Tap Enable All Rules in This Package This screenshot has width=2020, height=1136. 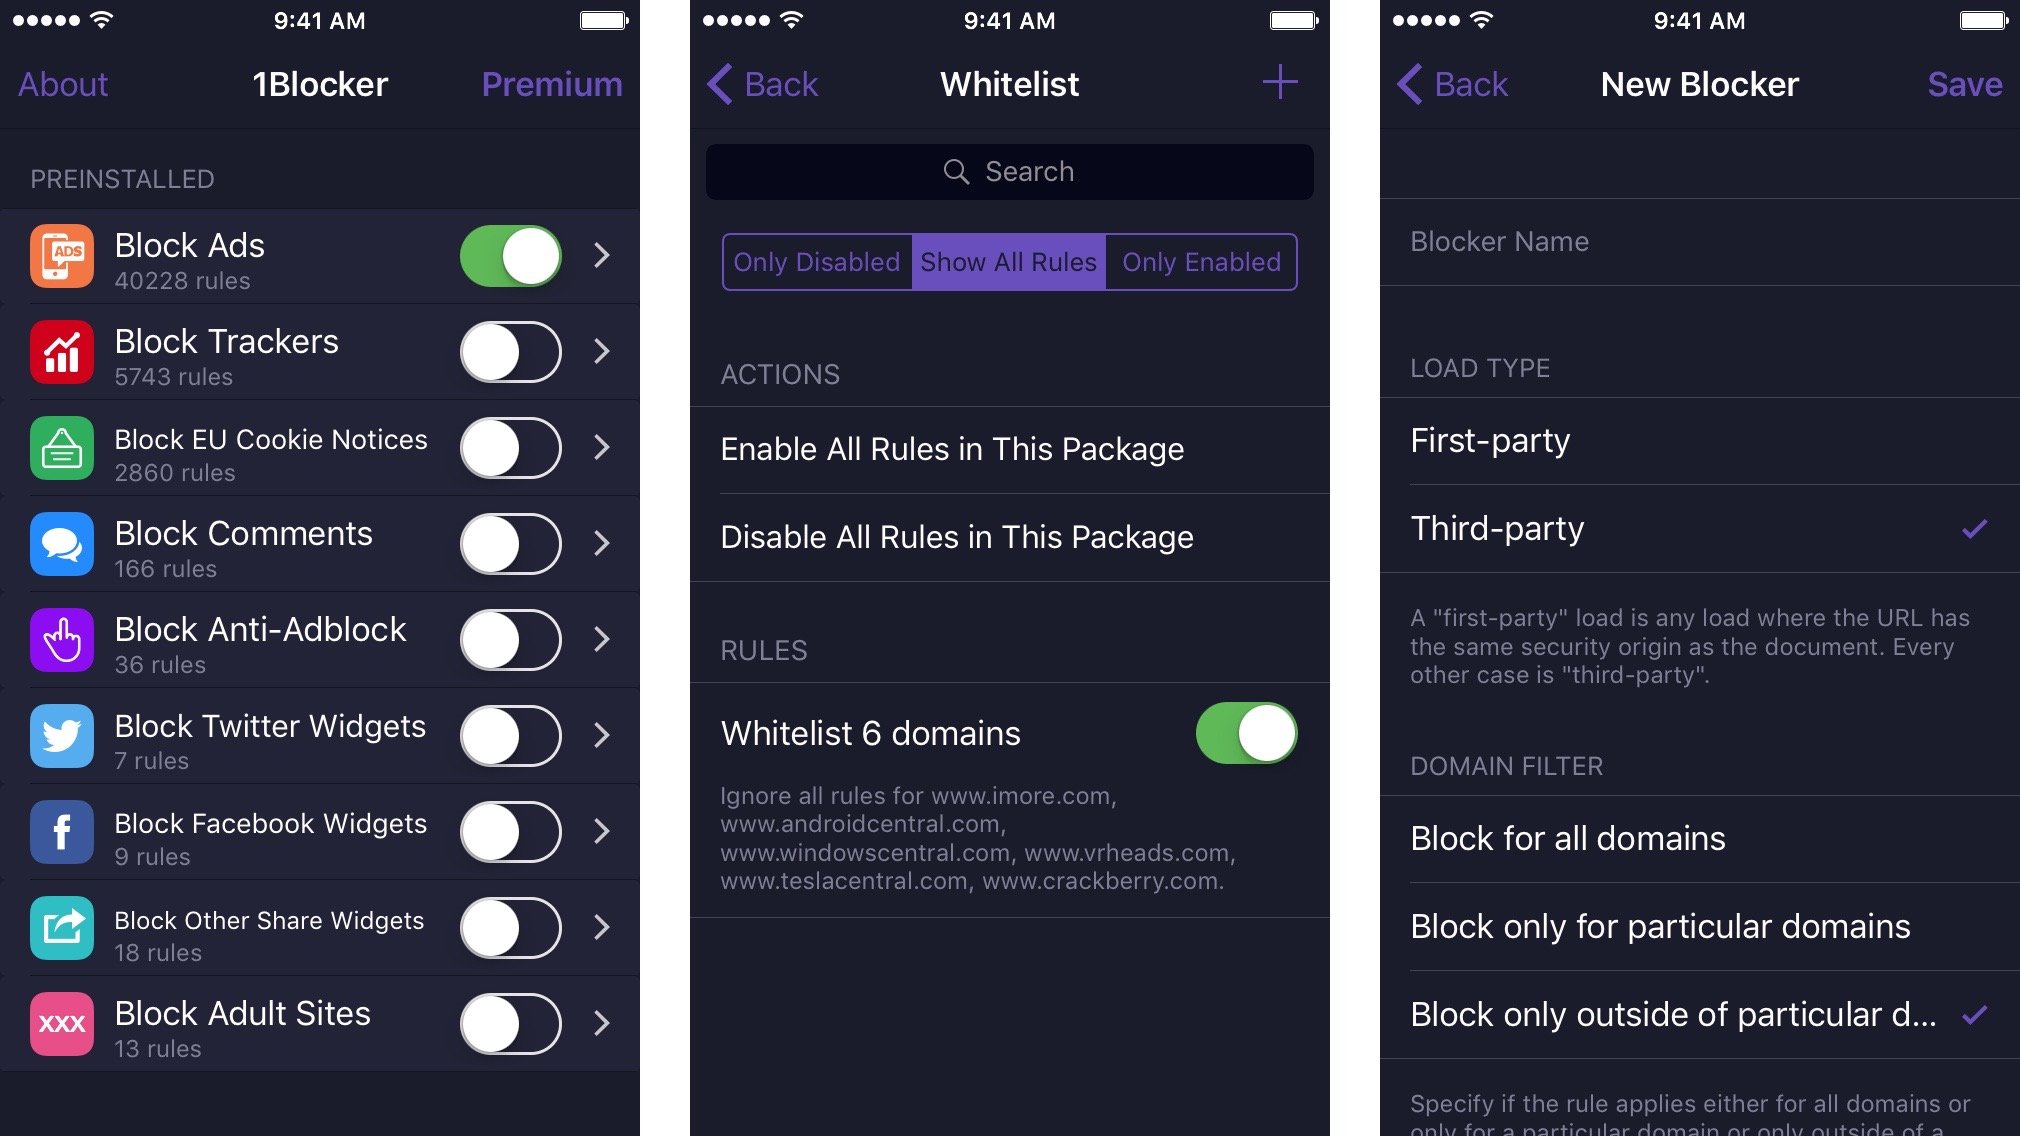point(1009,448)
